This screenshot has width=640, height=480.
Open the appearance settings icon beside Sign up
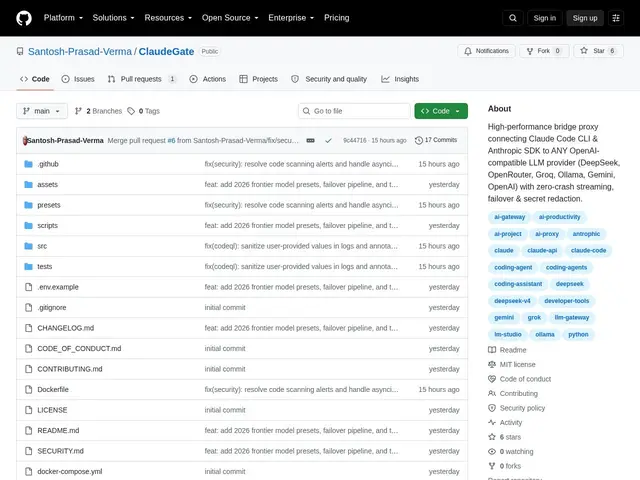pos(616,18)
